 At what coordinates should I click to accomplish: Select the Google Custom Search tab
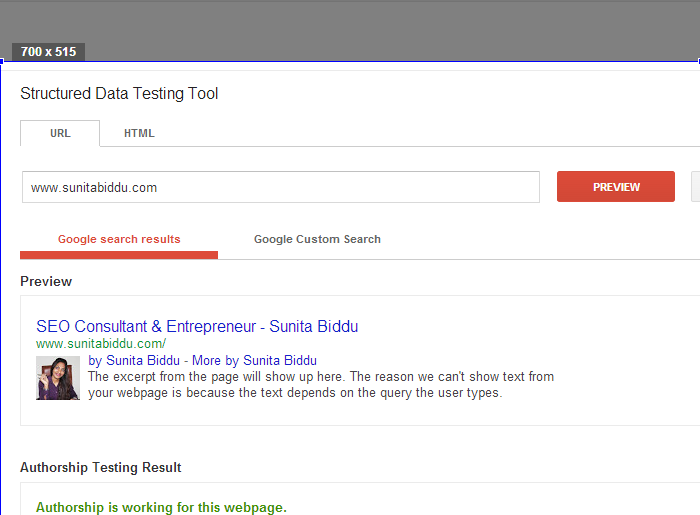point(317,239)
